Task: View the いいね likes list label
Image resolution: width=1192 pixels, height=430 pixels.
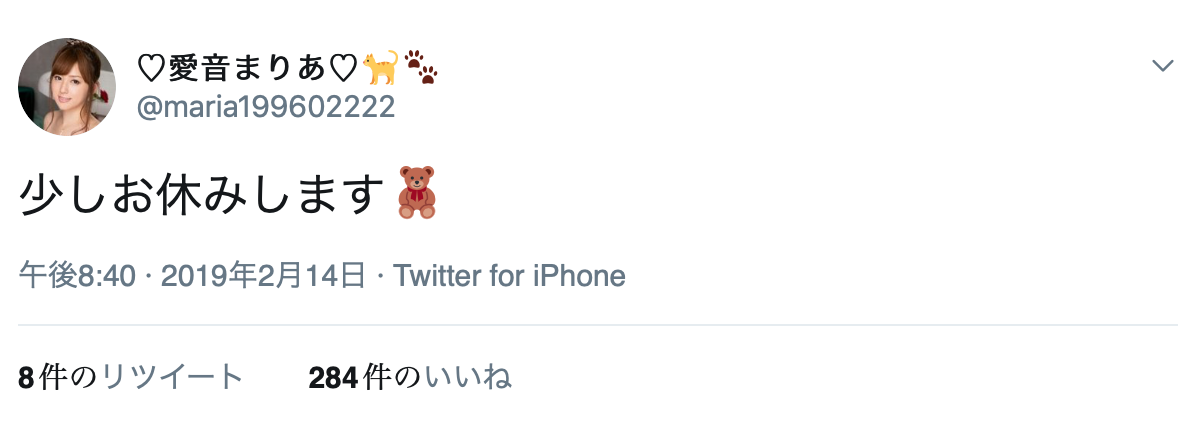Action: pyautogui.click(x=468, y=377)
